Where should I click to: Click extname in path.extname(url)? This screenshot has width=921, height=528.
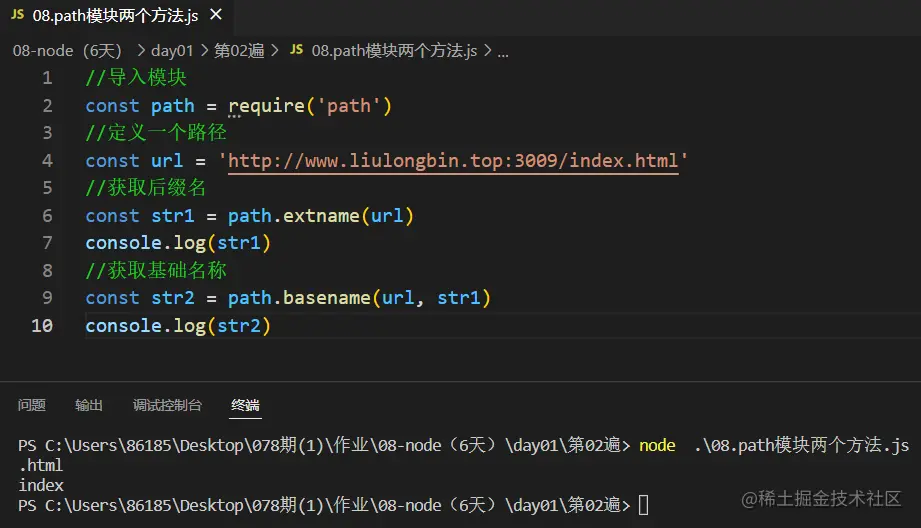[321, 216]
